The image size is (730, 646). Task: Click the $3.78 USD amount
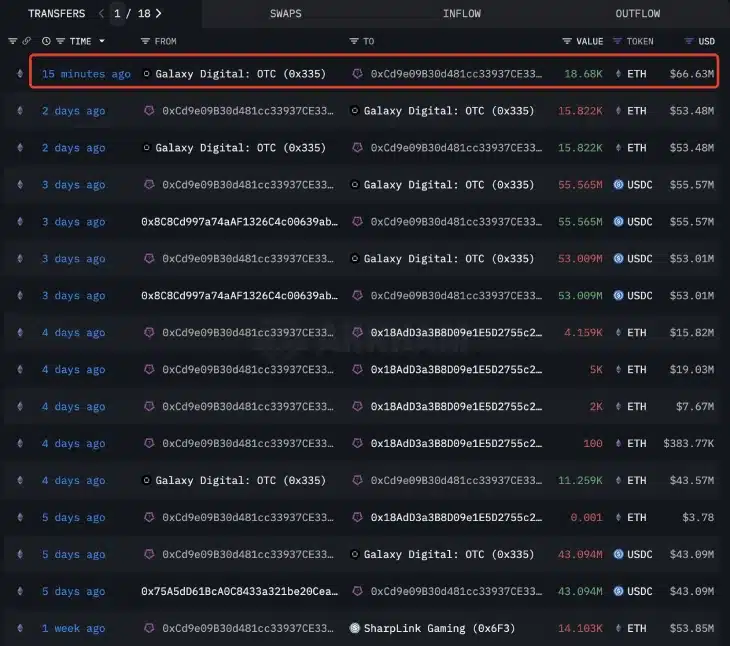698,517
